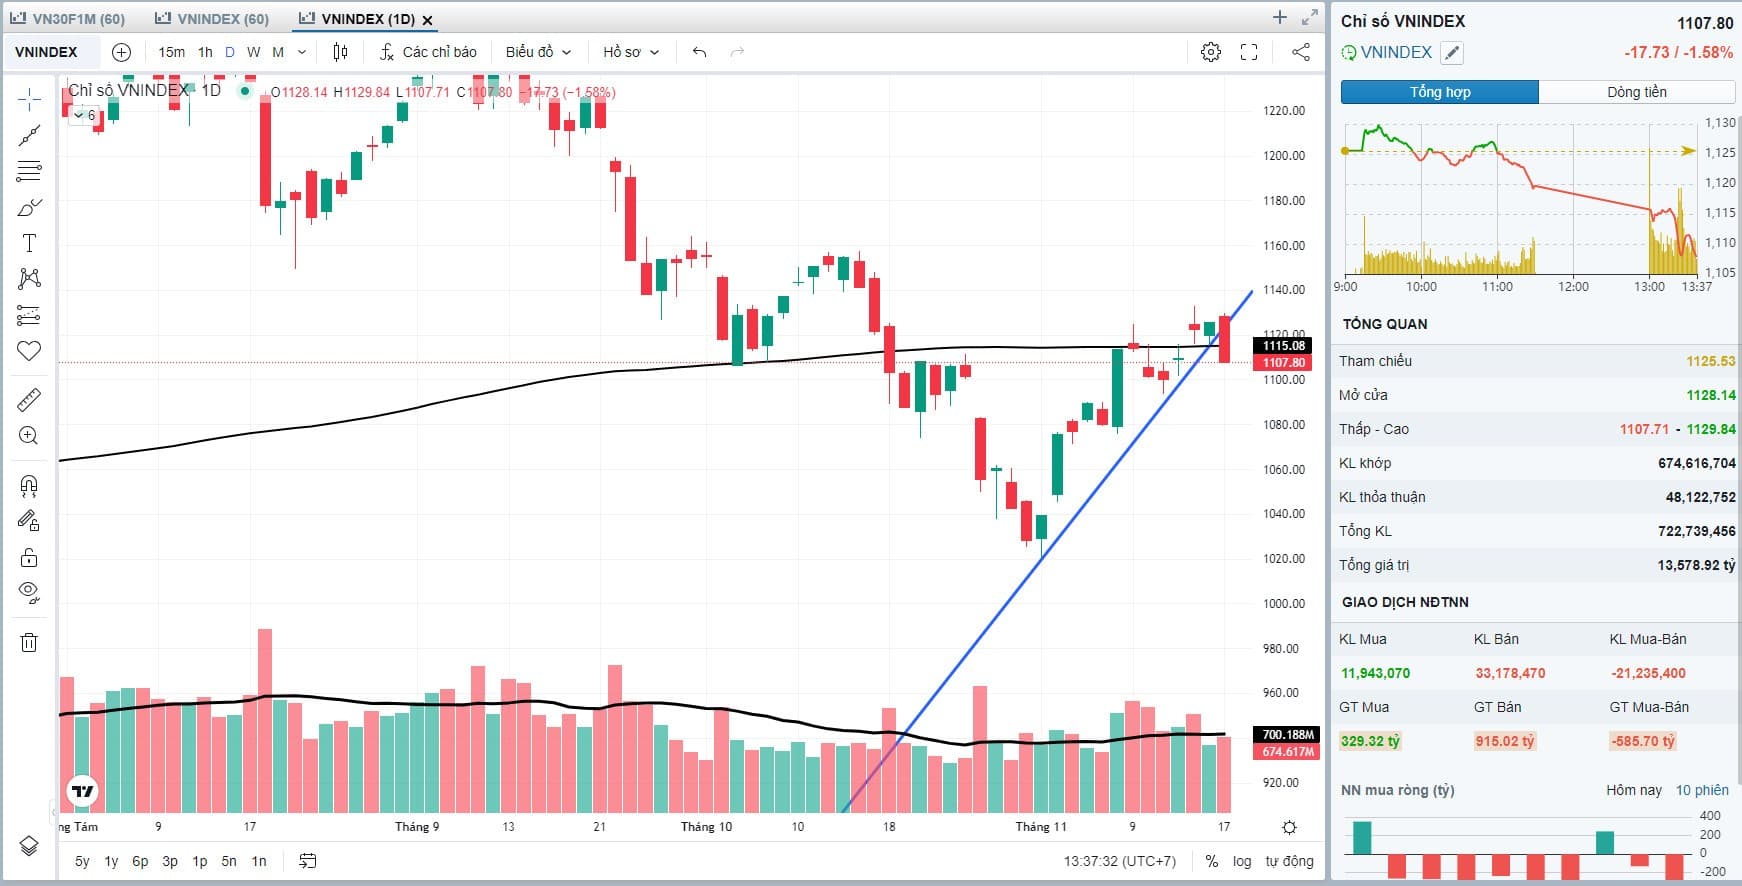Open chart settings gear icon

(1210, 52)
